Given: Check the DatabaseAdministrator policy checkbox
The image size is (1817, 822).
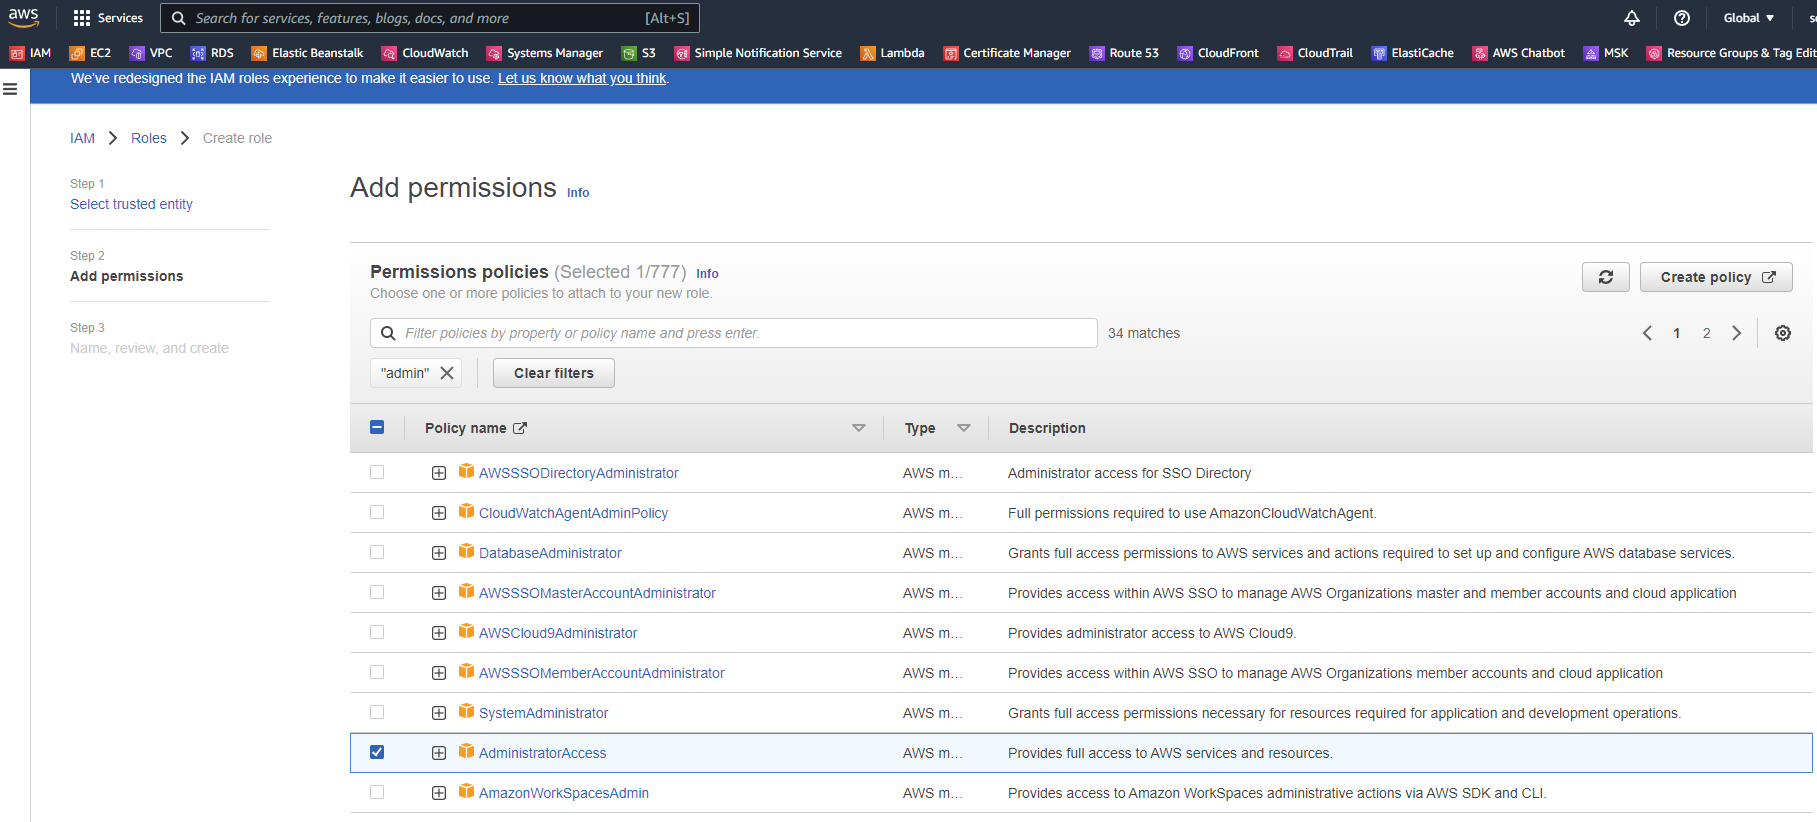Looking at the screenshot, I should pyautogui.click(x=377, y=552).
